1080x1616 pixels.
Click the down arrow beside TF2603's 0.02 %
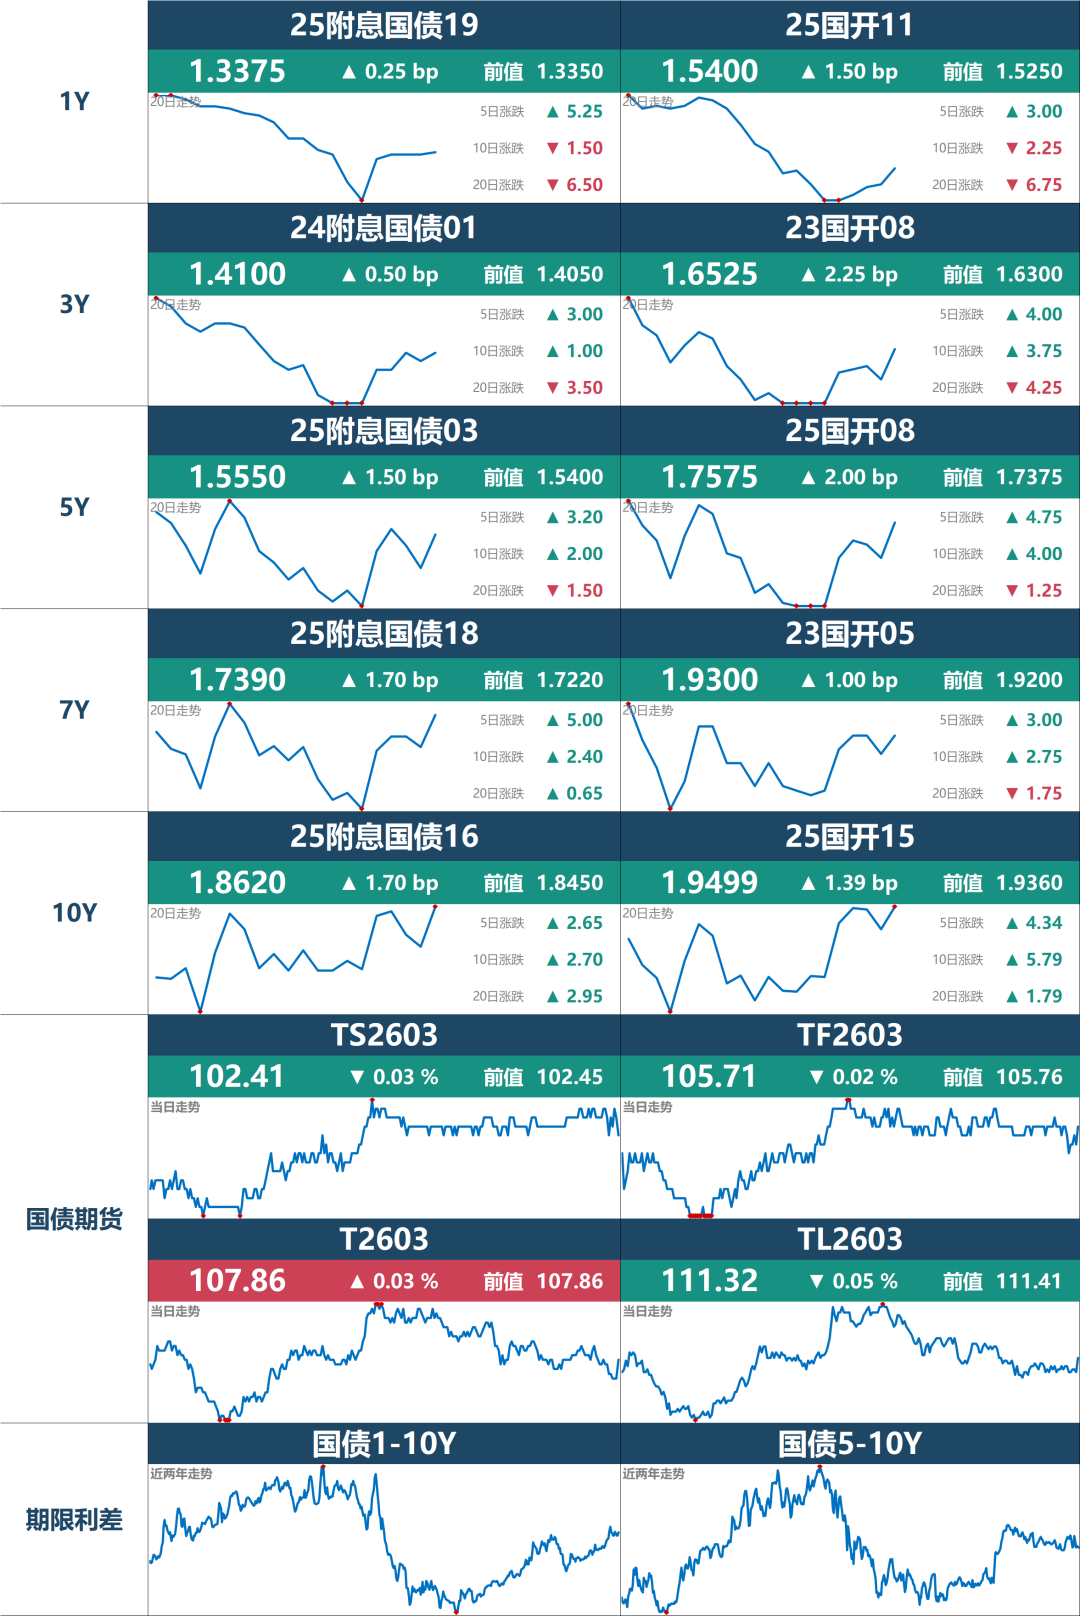(816, 1077)
